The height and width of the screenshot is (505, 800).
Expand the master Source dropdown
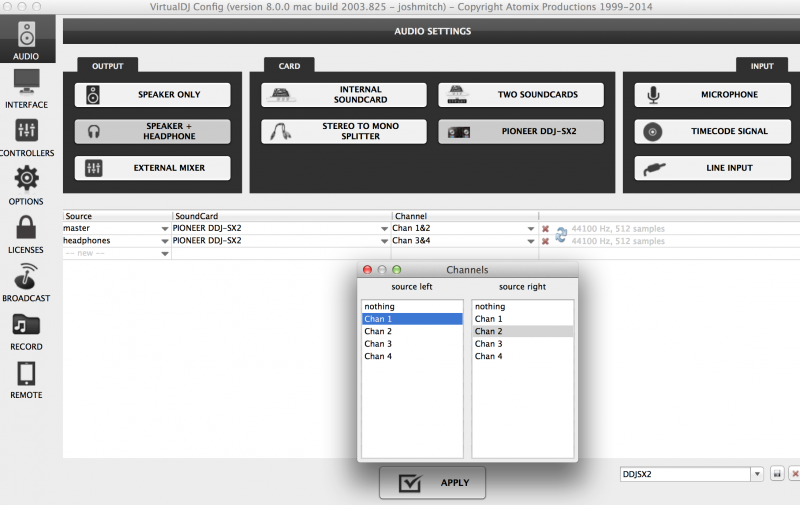164,229
